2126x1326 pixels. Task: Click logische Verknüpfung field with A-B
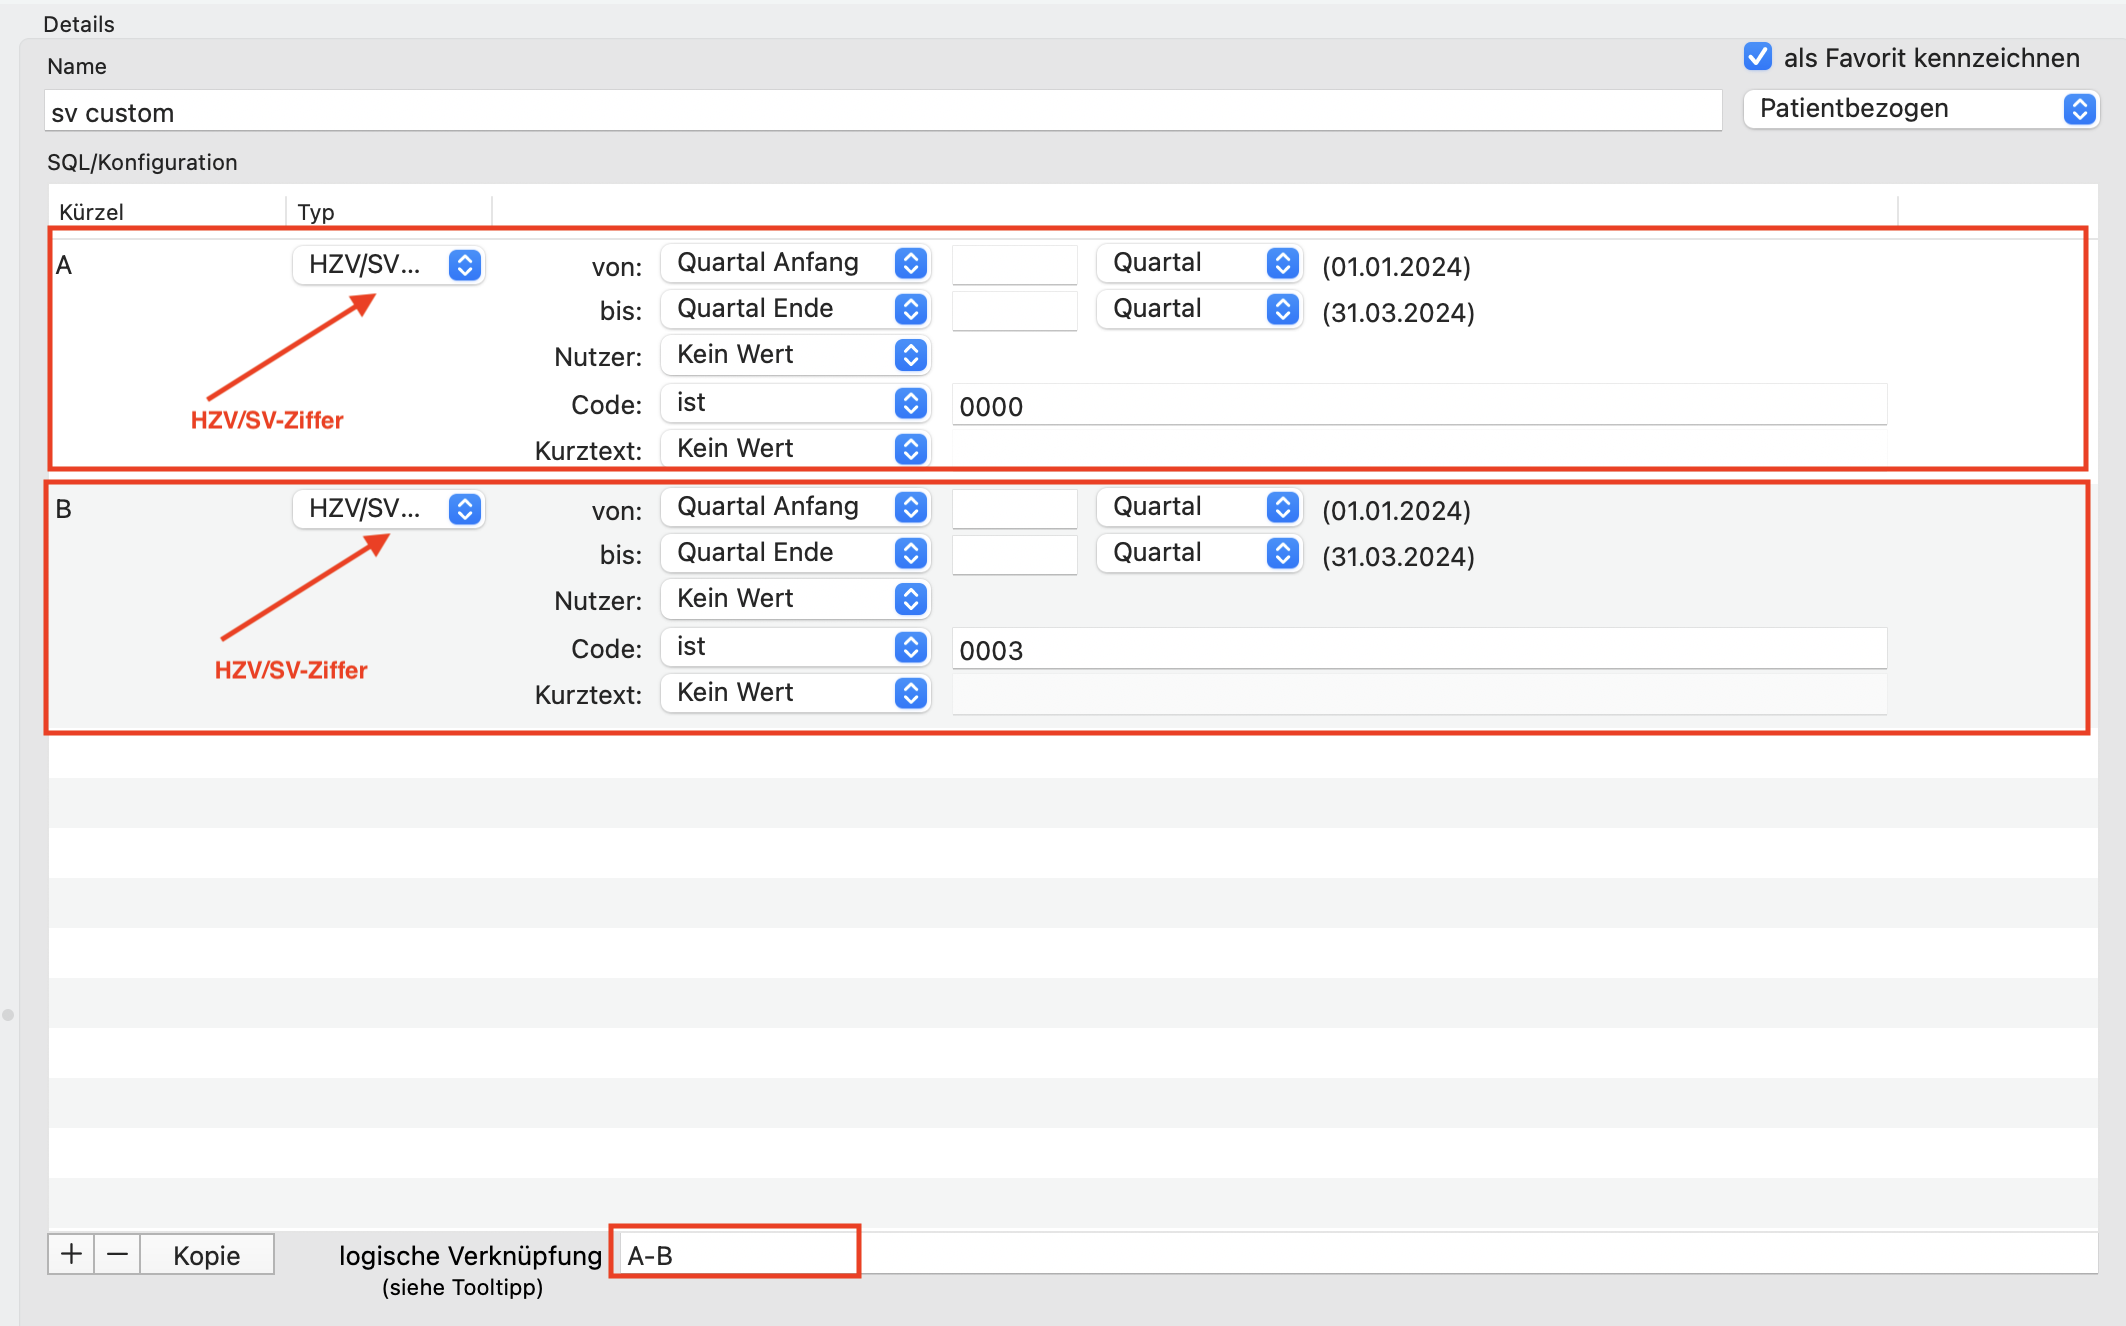pyautogui.click(x=736, y=1254)
